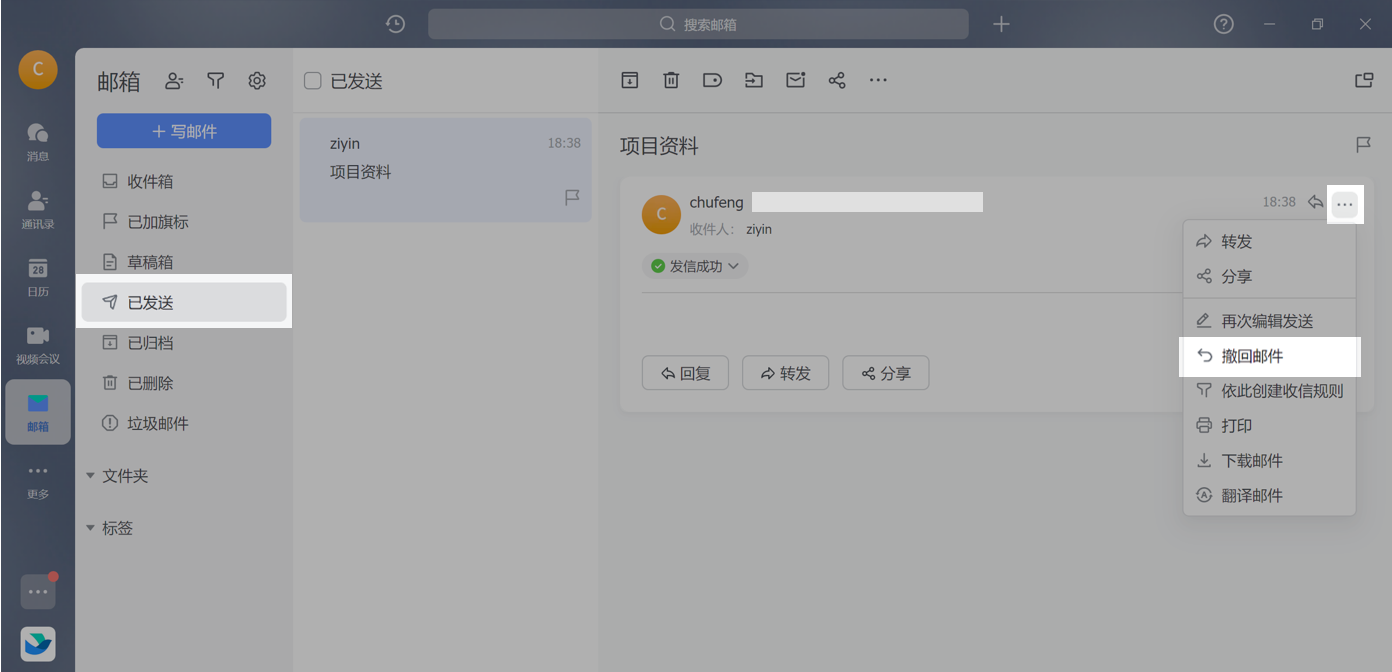Choose 下载邮件 menu item
1392x672 pixels.
point(1269,461)
